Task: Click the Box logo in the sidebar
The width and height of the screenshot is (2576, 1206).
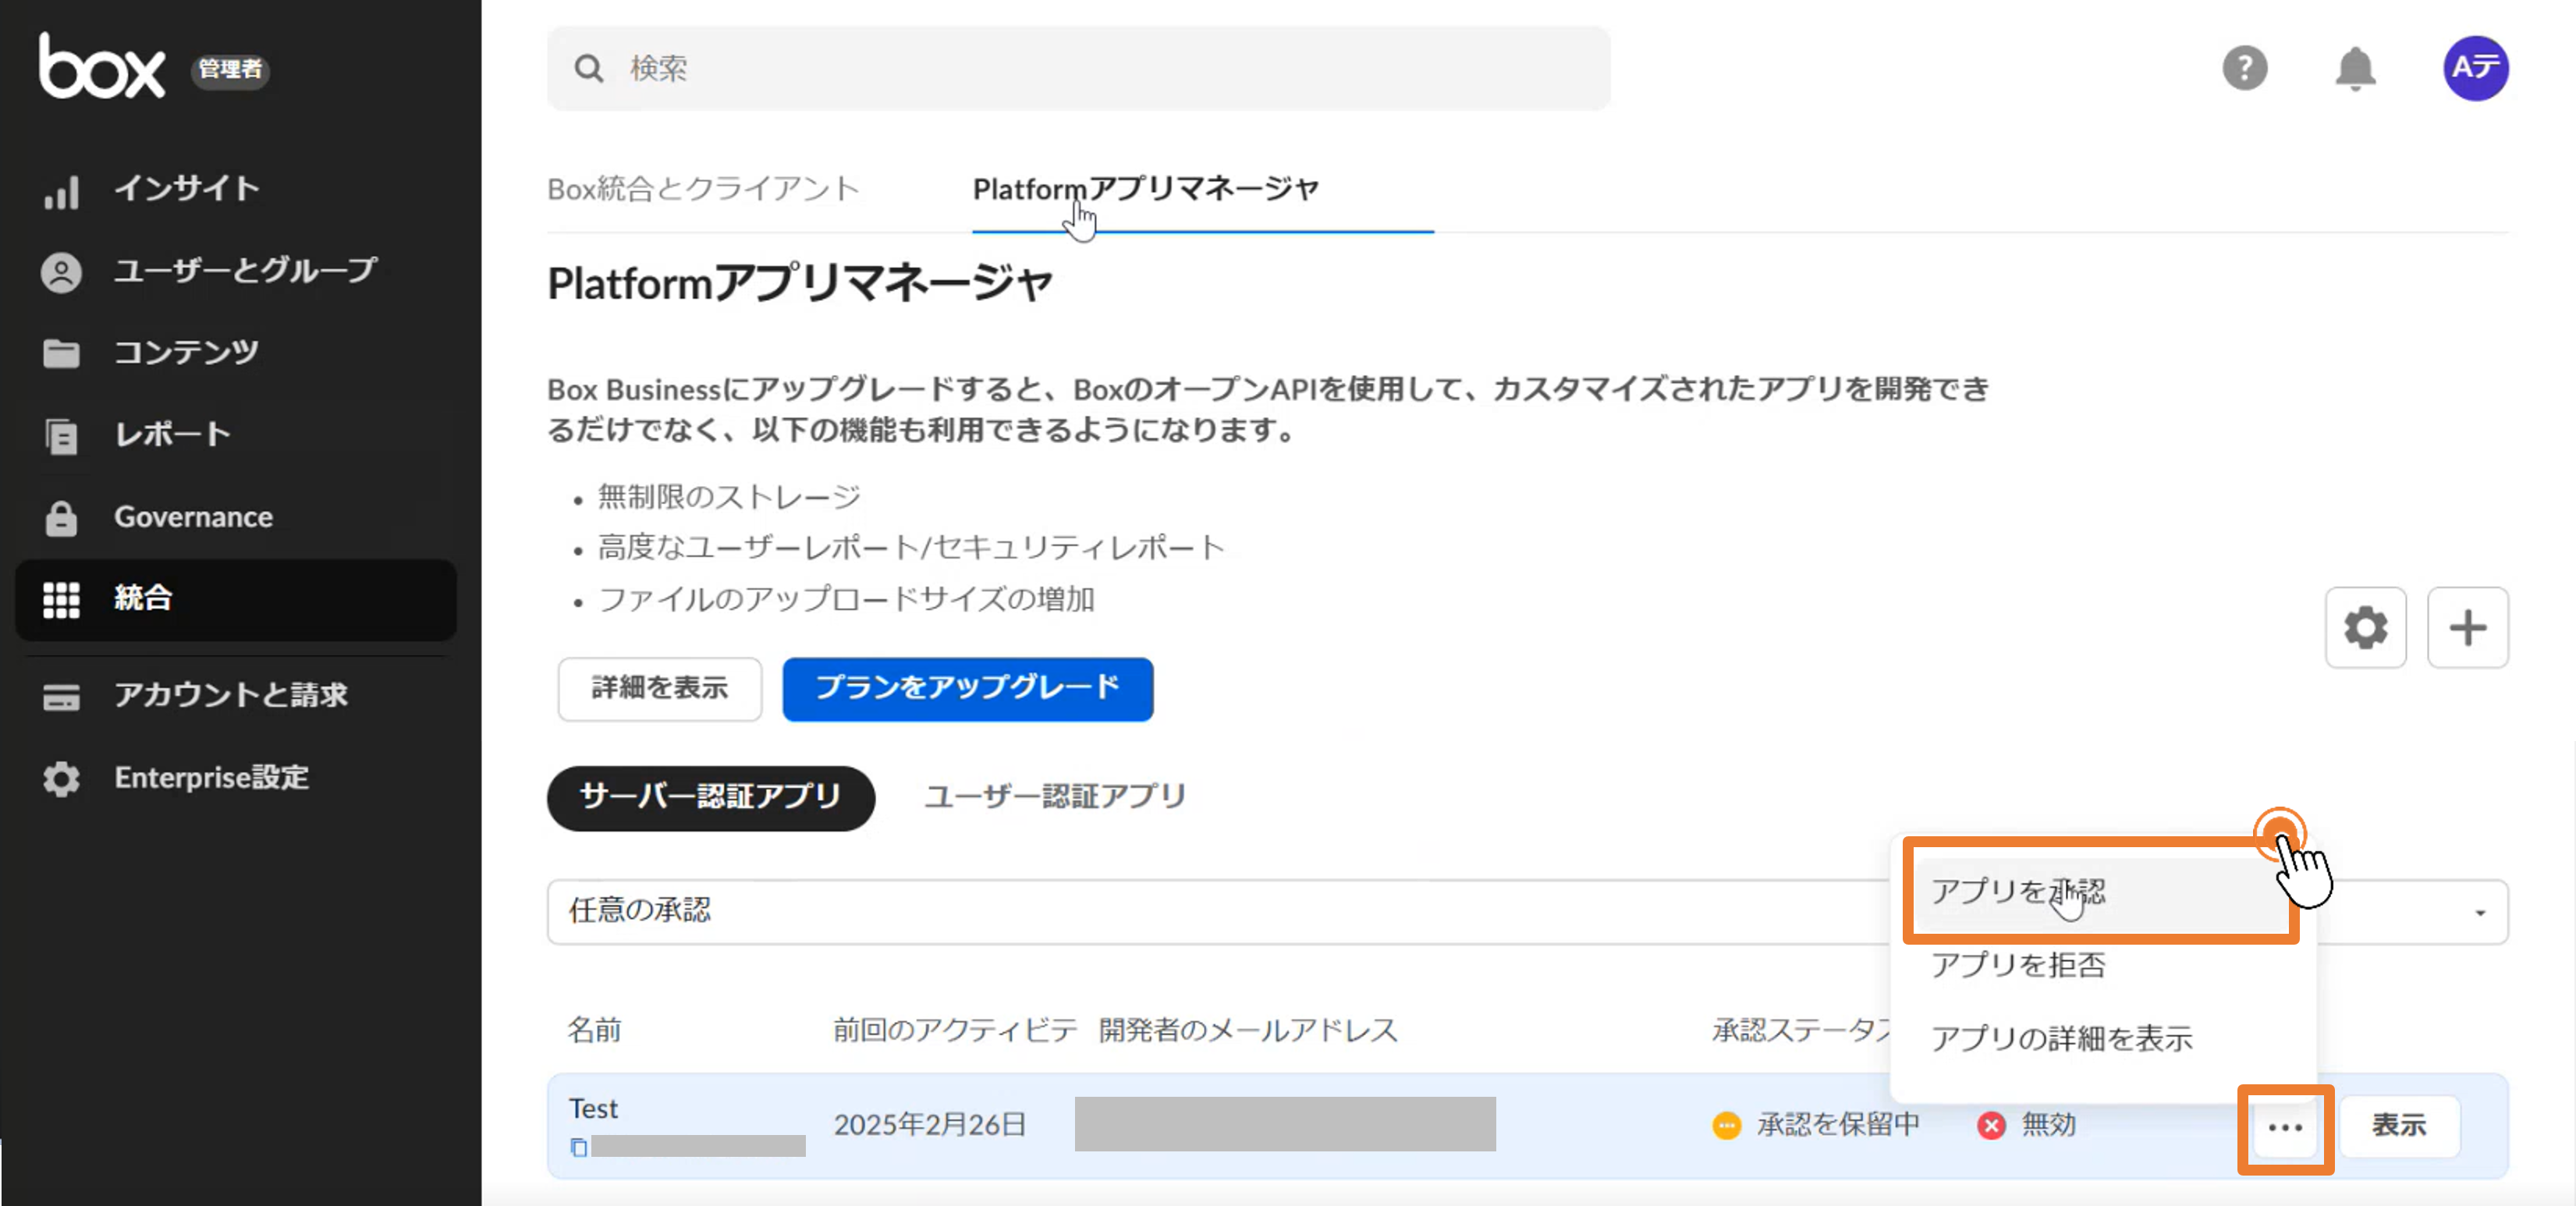Action: (101, 66)
